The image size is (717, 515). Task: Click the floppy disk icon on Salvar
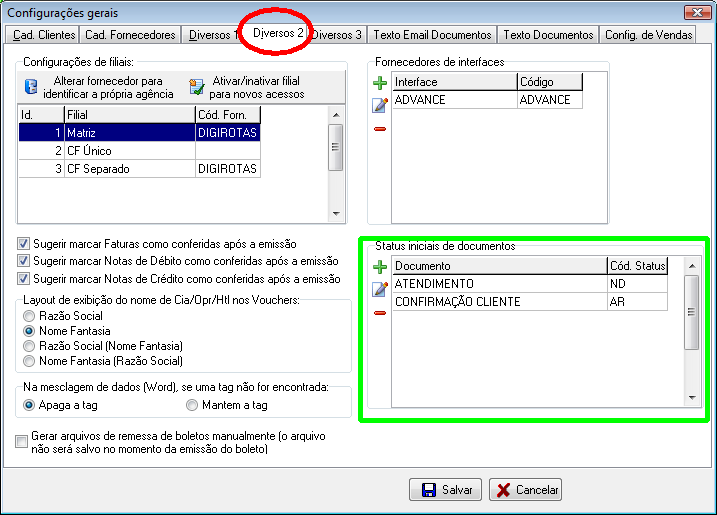428,490
